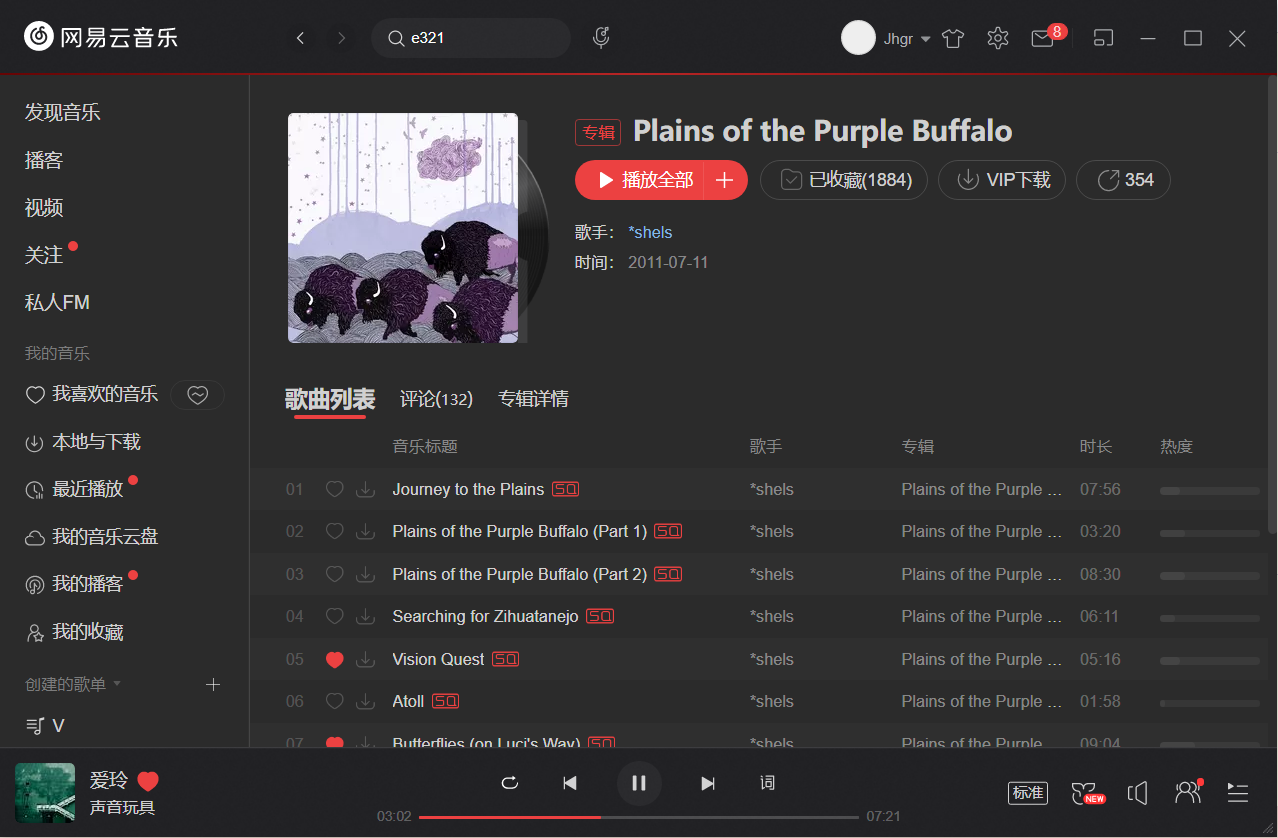Viewport: 1278px width, 838px height.
Task: Seek on the playback progress bar
Action: click(638, 817)
